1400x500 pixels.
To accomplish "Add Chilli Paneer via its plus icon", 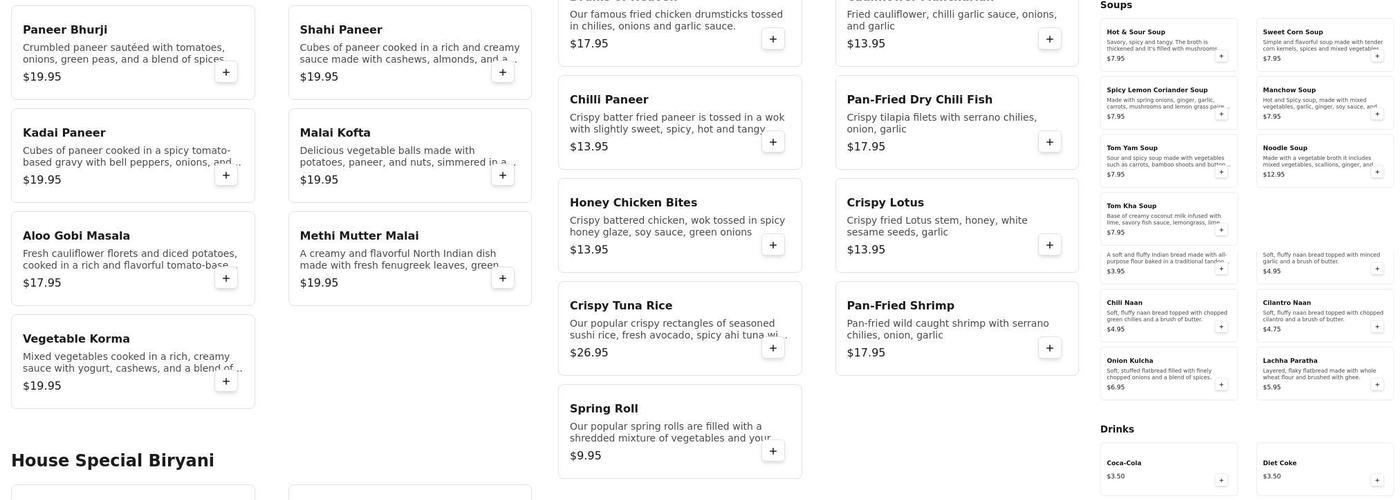I will tap(773, 142).
